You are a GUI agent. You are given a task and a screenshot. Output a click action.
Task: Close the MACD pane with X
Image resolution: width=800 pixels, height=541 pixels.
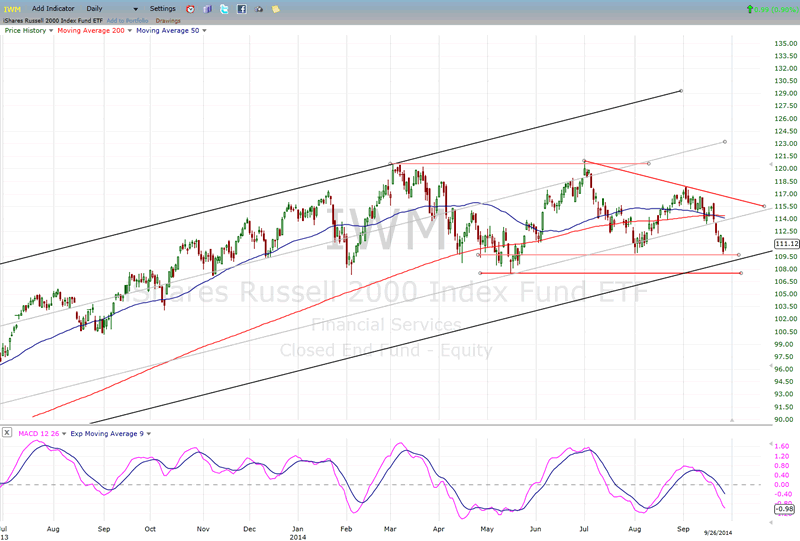coord(7,432)
